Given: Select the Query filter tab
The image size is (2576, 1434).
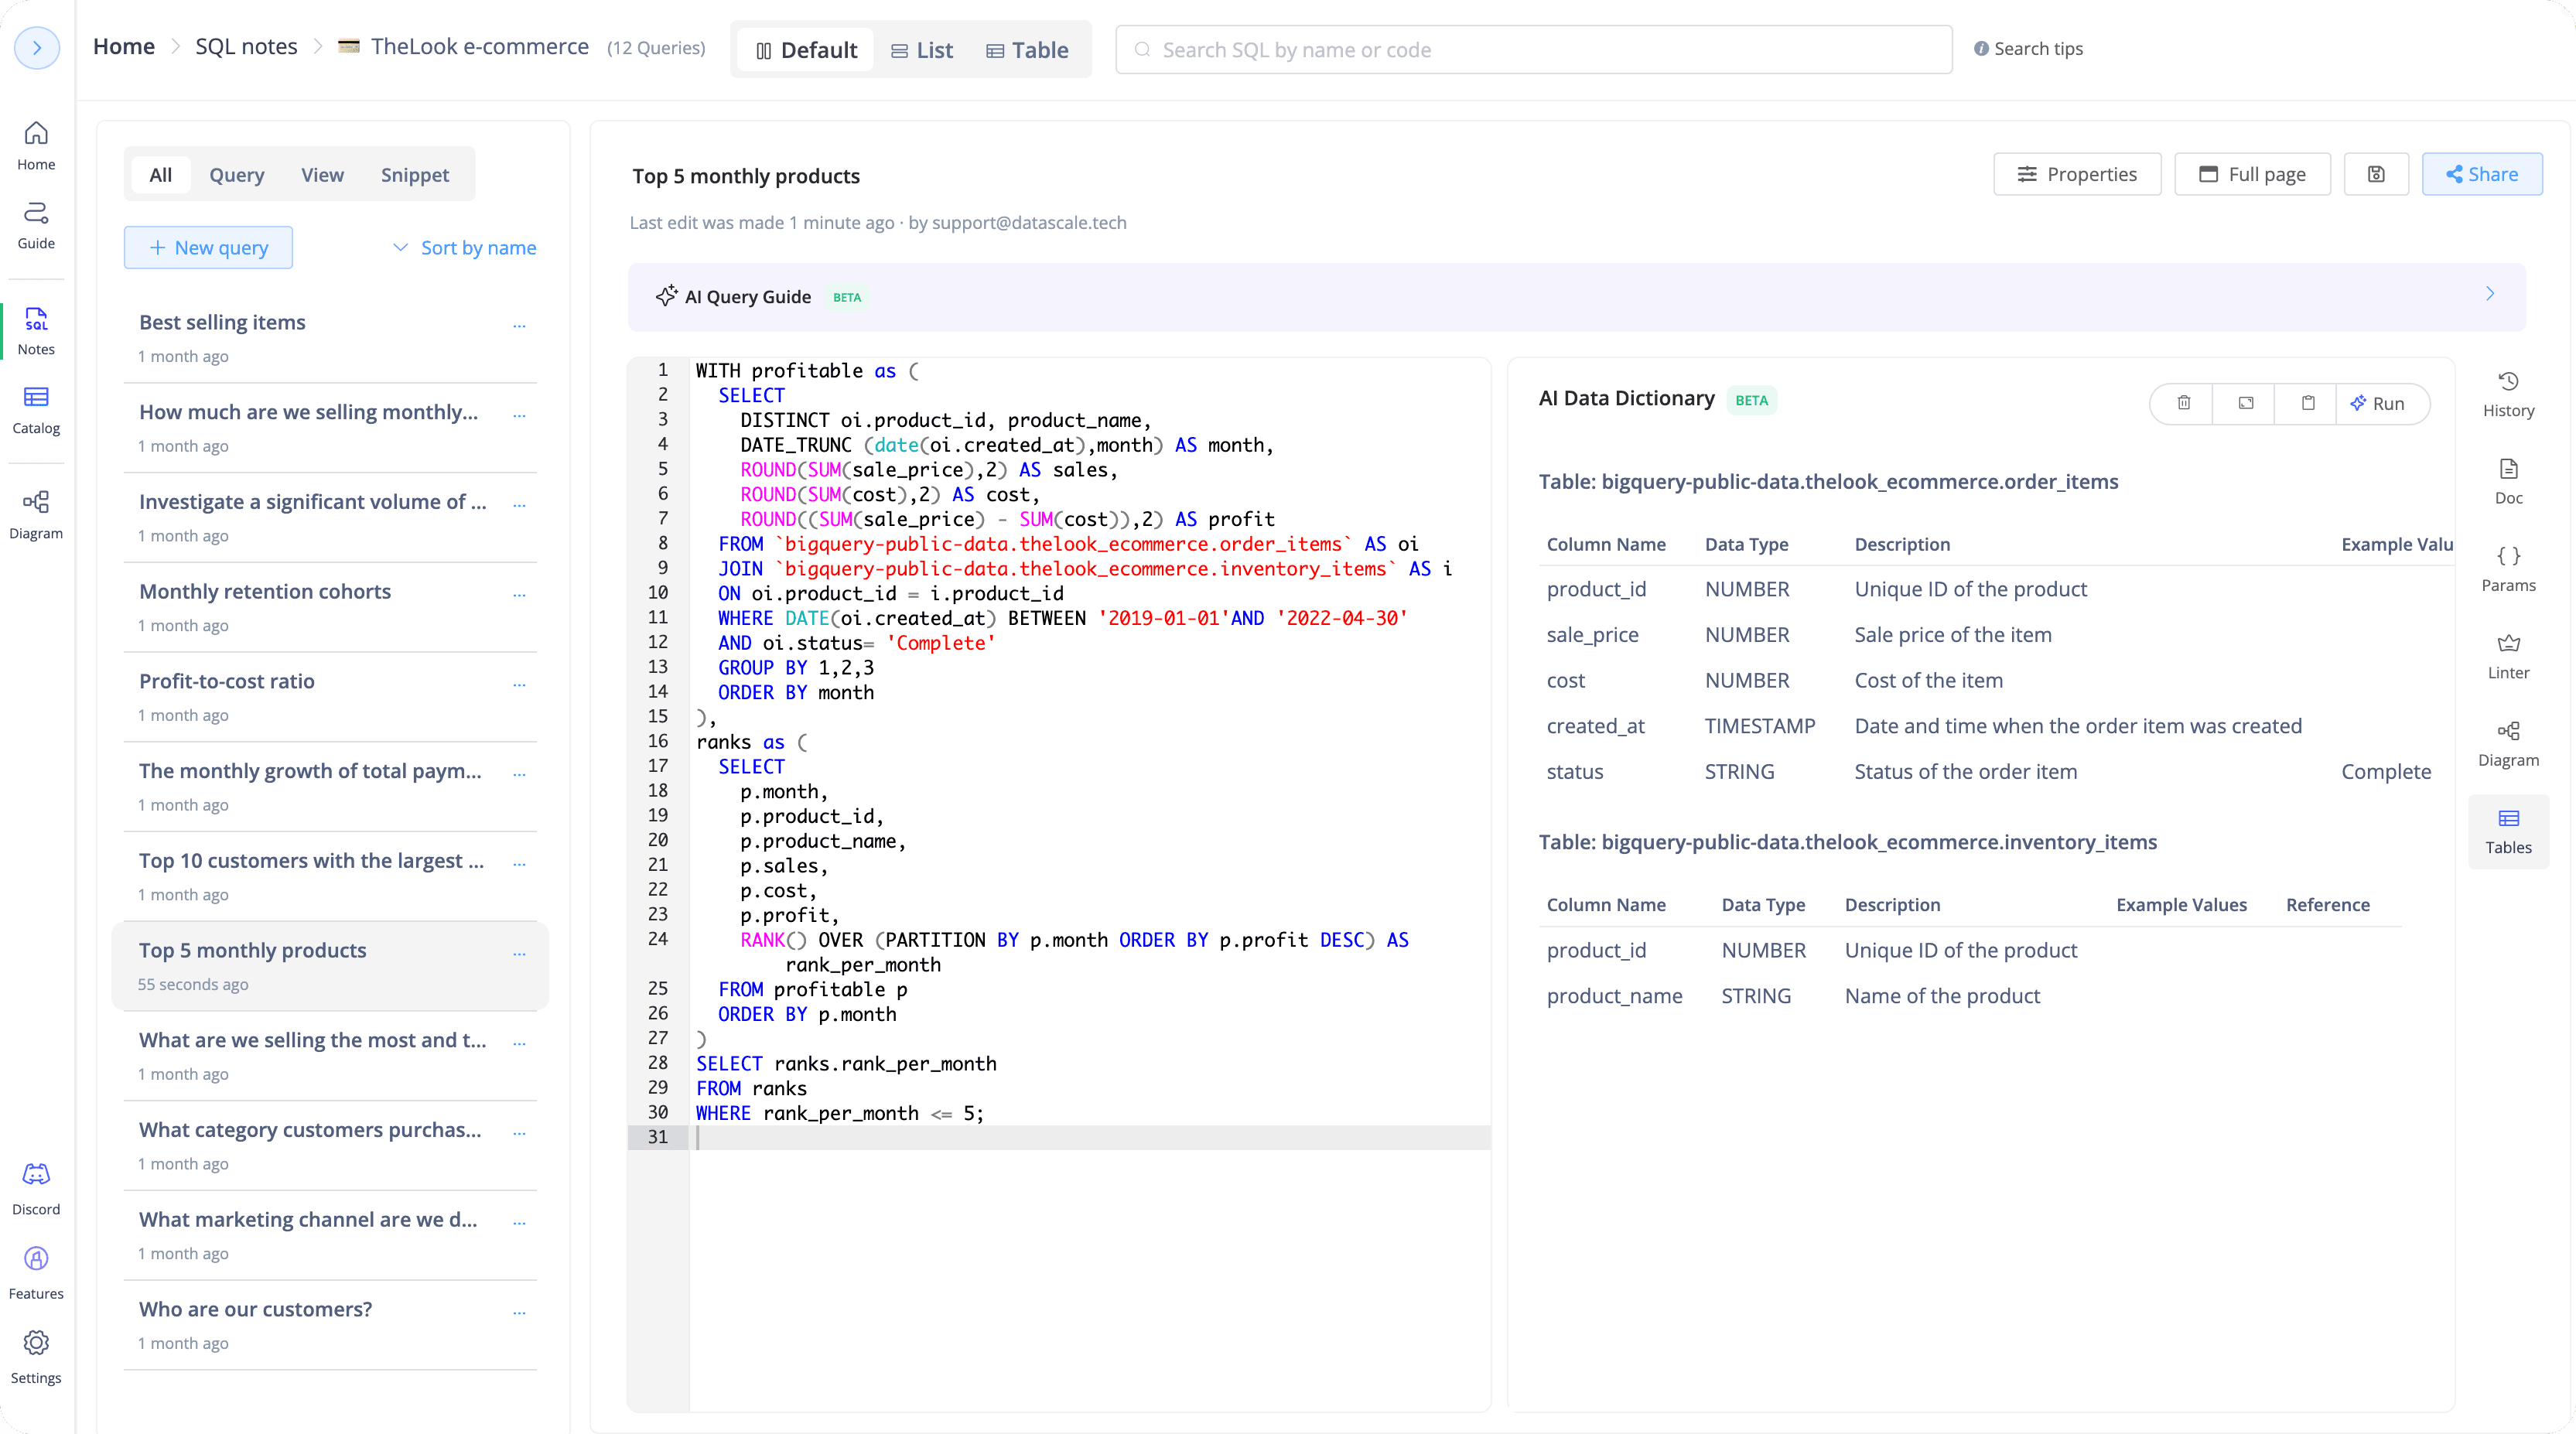Looking at the screenshot, I should 236,174.
